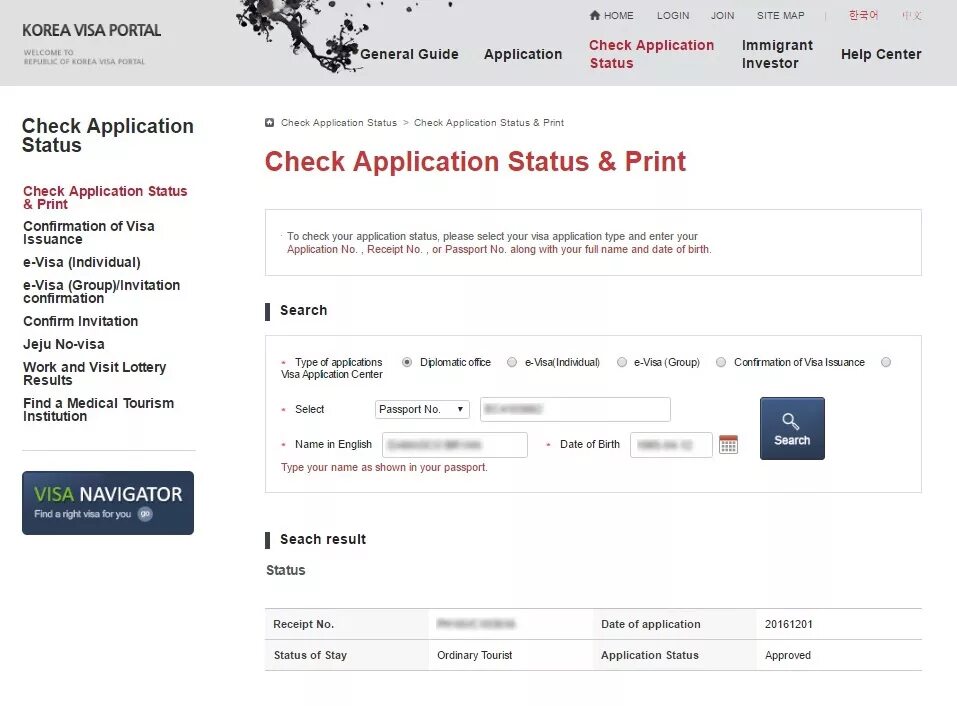Open Jeju No-visa in the sidebar
Image resolution: width=957 pixels, height=706 pixels.
pyautogui.click(x=63, y=343)
